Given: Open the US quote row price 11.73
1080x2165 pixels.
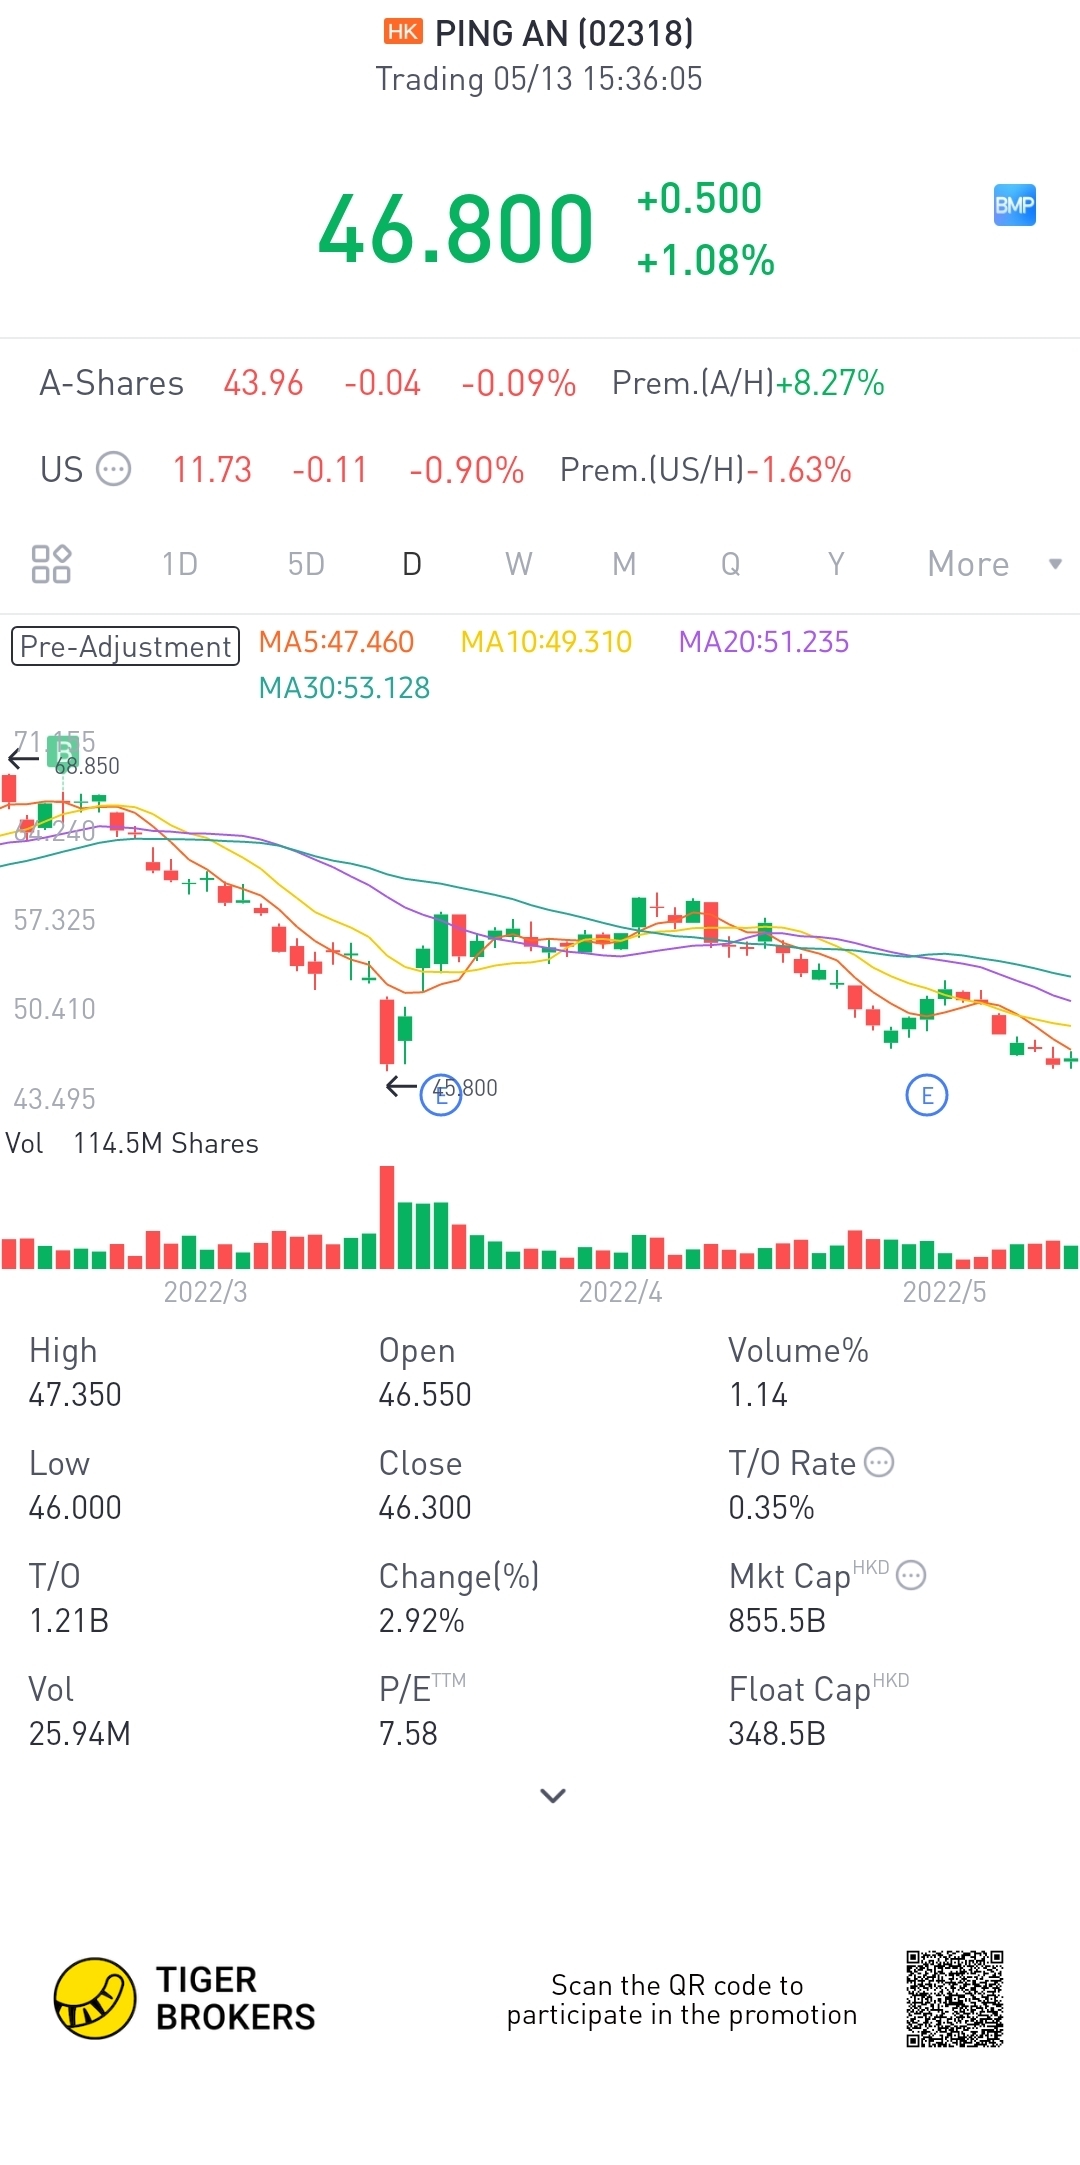Looking at the screenshot, I should coord(212,469).
